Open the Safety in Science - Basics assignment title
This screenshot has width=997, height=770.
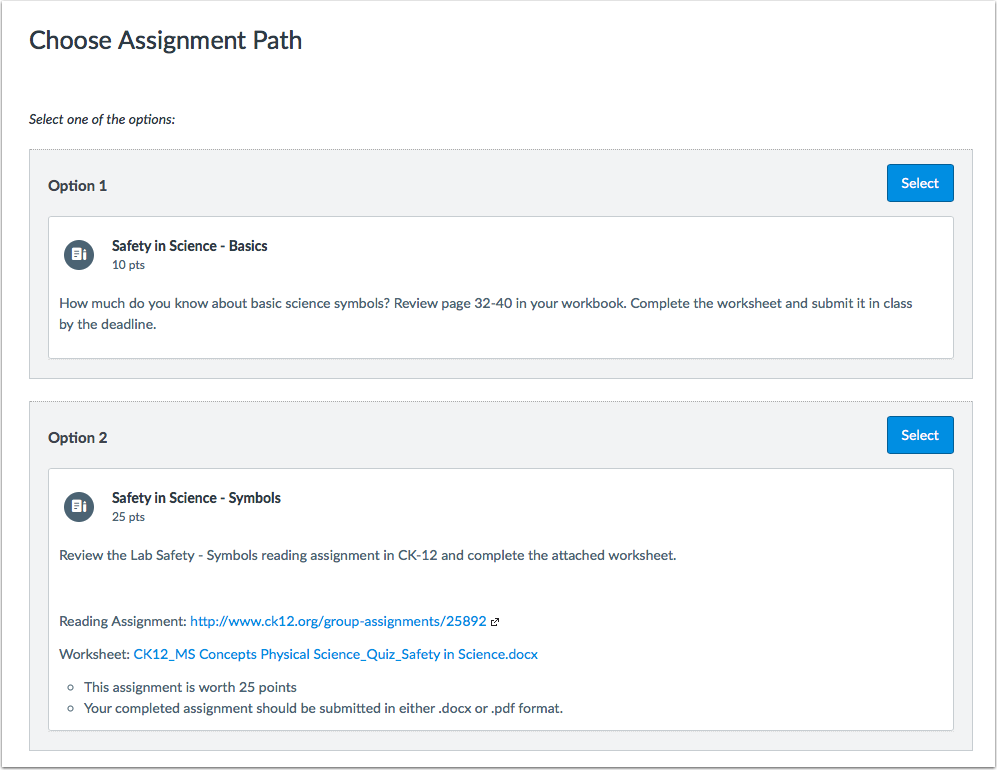[189, 246]
